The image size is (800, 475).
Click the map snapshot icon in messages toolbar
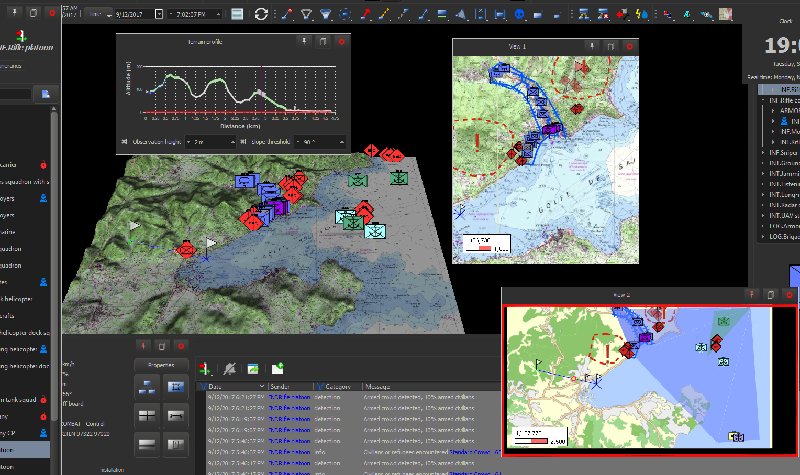click(253, 368)
